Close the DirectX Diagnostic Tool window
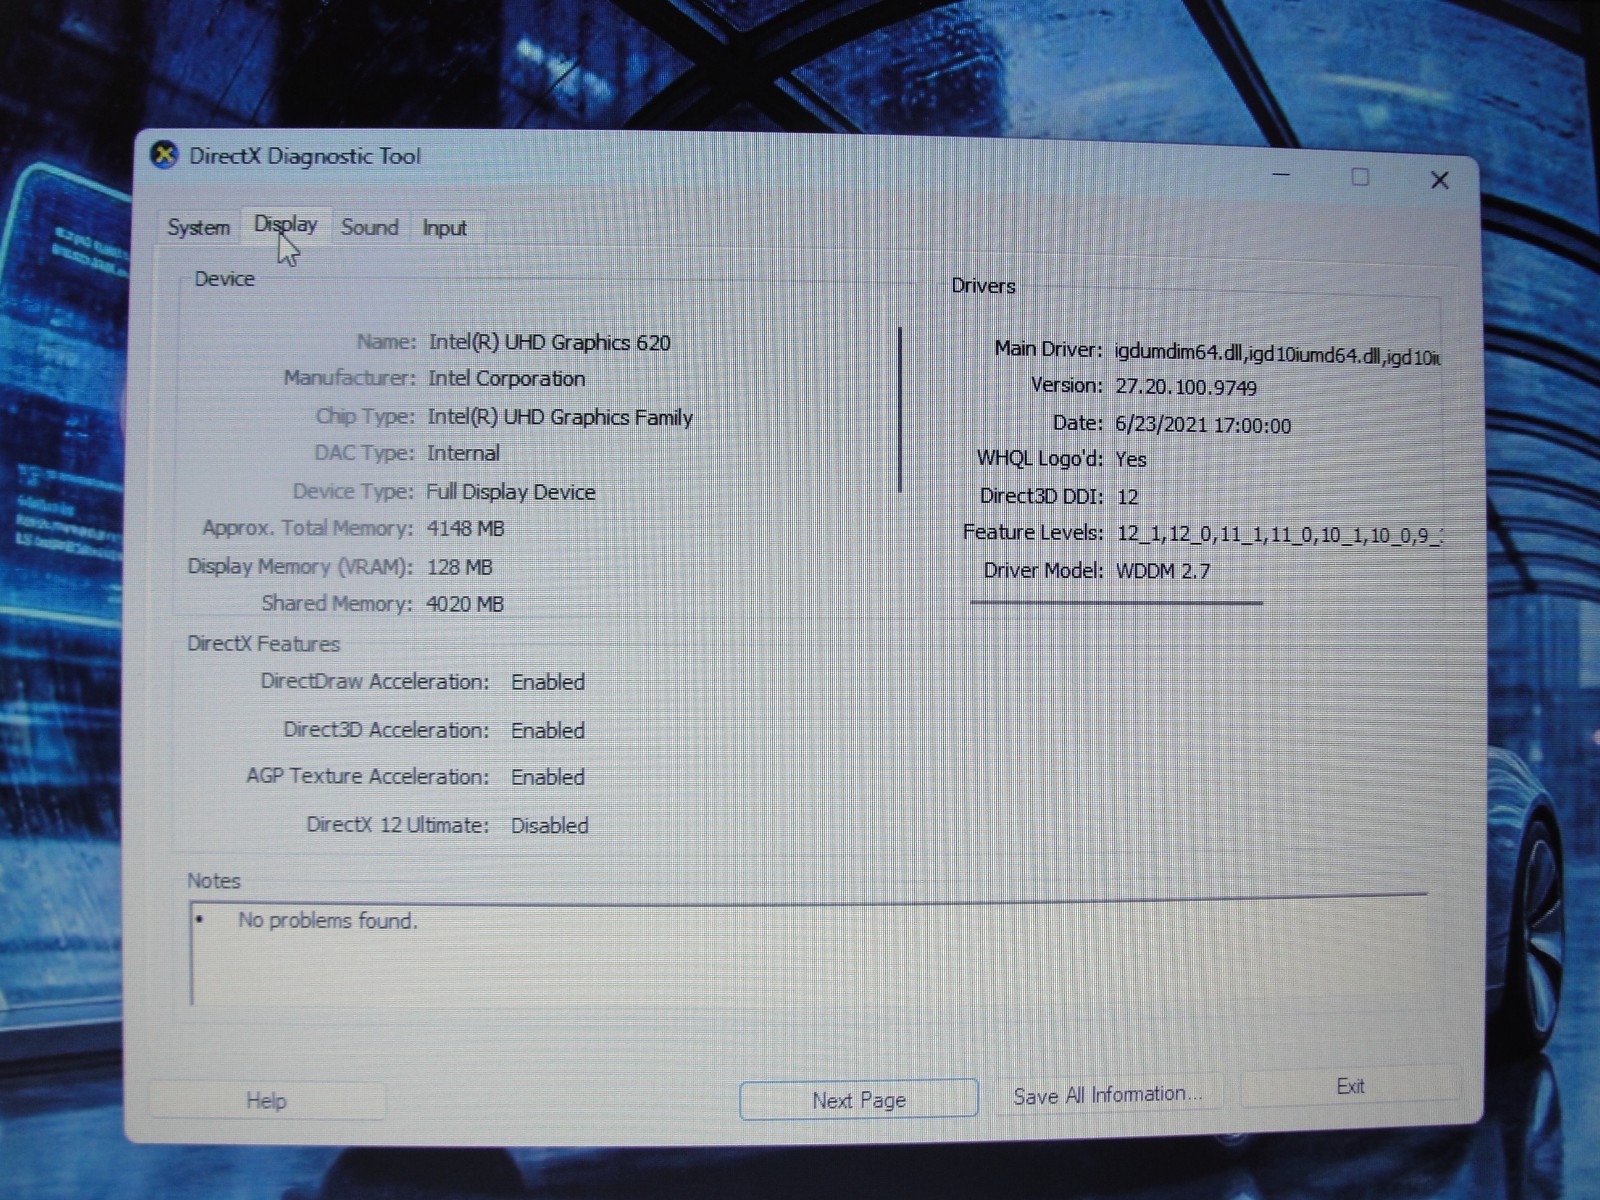Viewport: 1600px width, 1200px height. point(1439,180)
